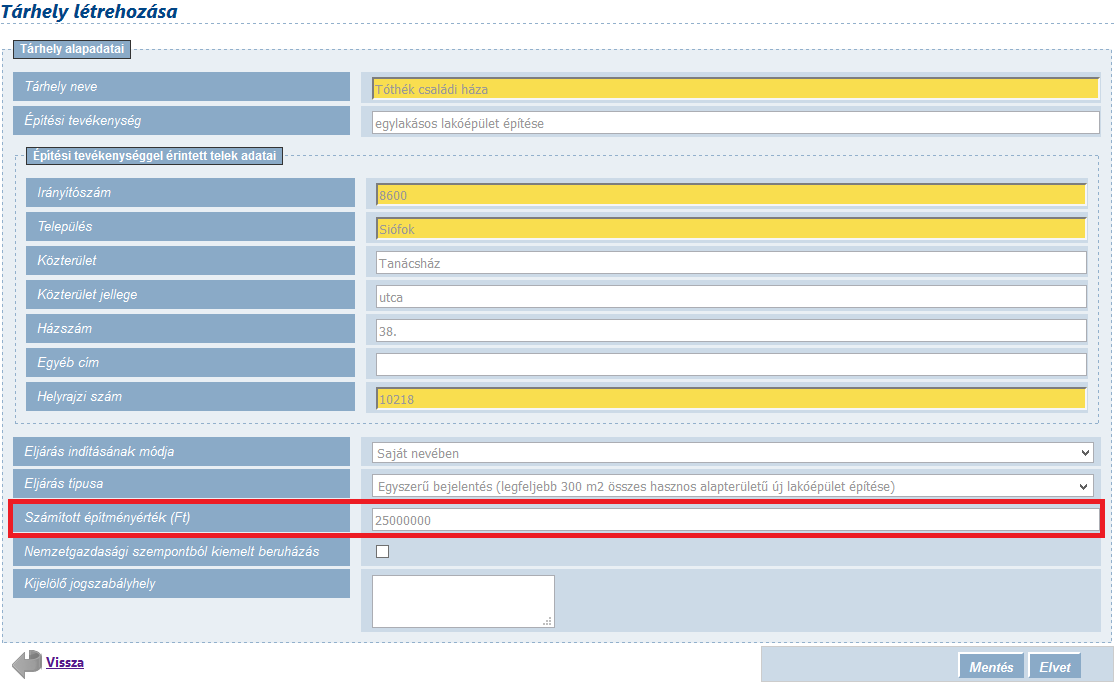Viewport: 1115px width, 683px height.
Task: Click the Mentés button
Action: 991,667
